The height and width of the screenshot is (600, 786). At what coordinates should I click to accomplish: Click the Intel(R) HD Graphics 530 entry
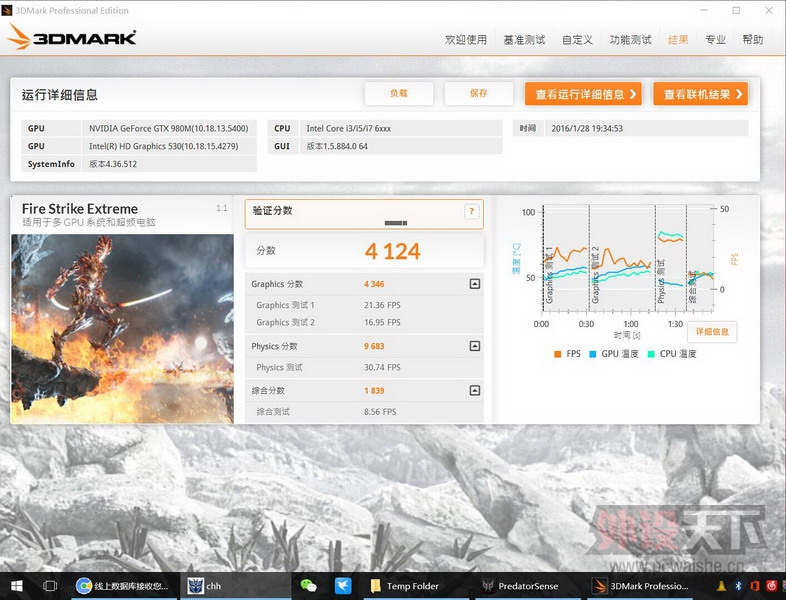(169, 146)
